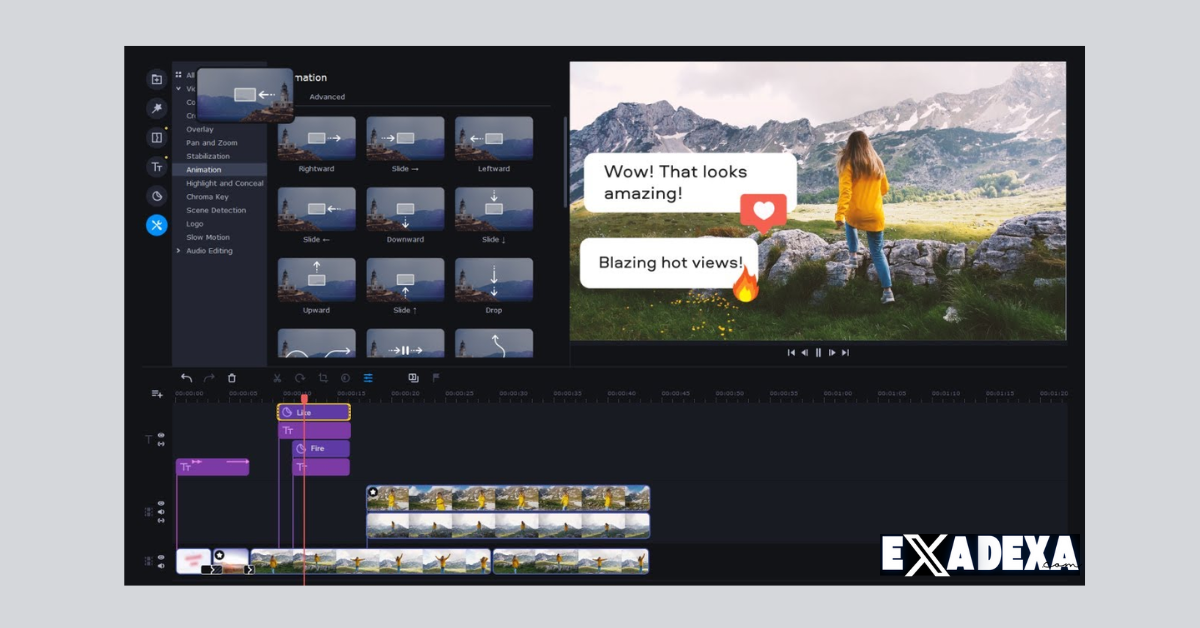Viewport: 1200px width, 628px height.
Task: Undo the last action with the back arrow
Action: pyautogui.click(x=187, y=378)
